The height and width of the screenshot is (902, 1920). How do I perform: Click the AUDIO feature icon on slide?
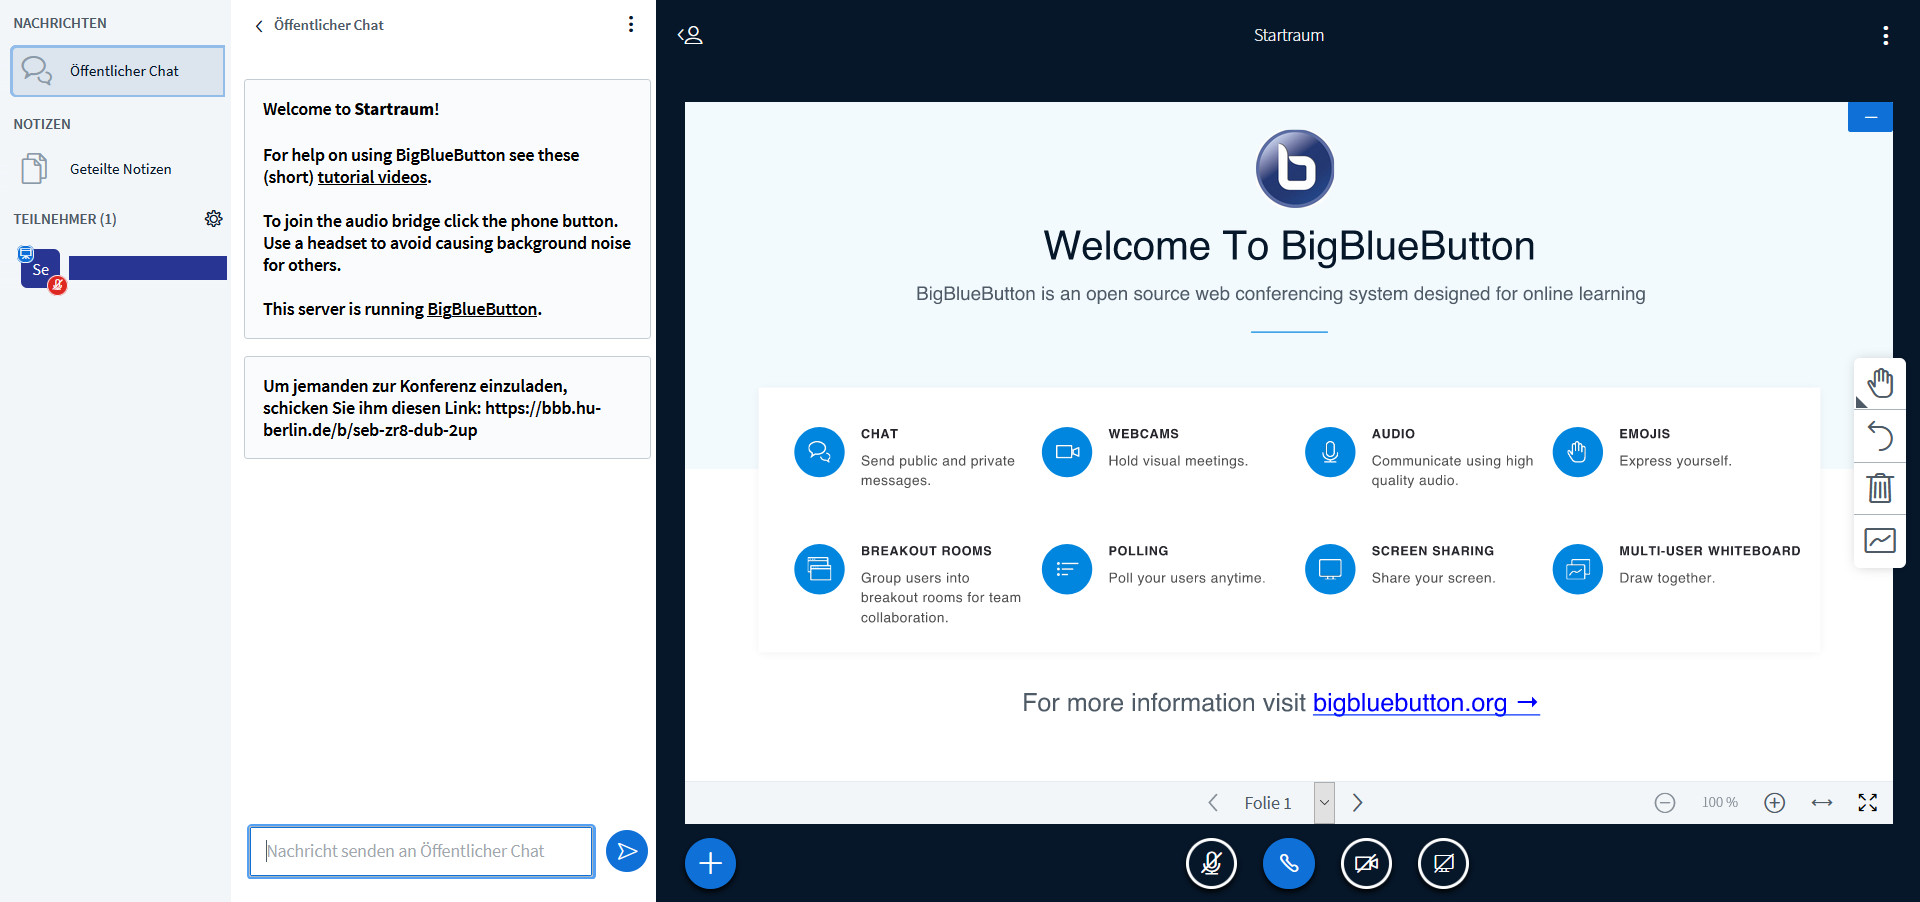click(x=1330, y=452)
